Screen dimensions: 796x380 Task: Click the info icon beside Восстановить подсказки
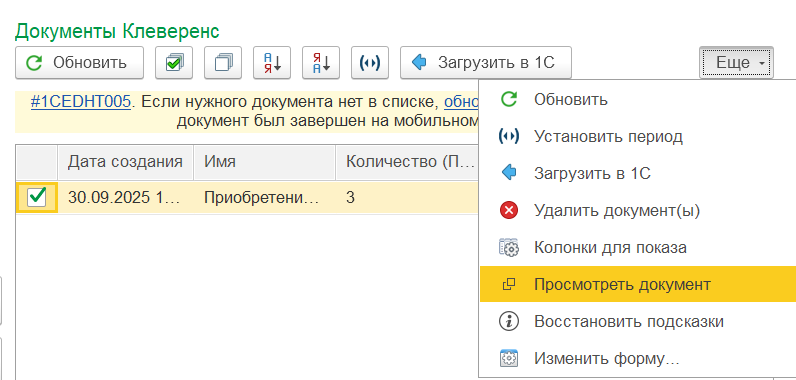pos(509,322)
